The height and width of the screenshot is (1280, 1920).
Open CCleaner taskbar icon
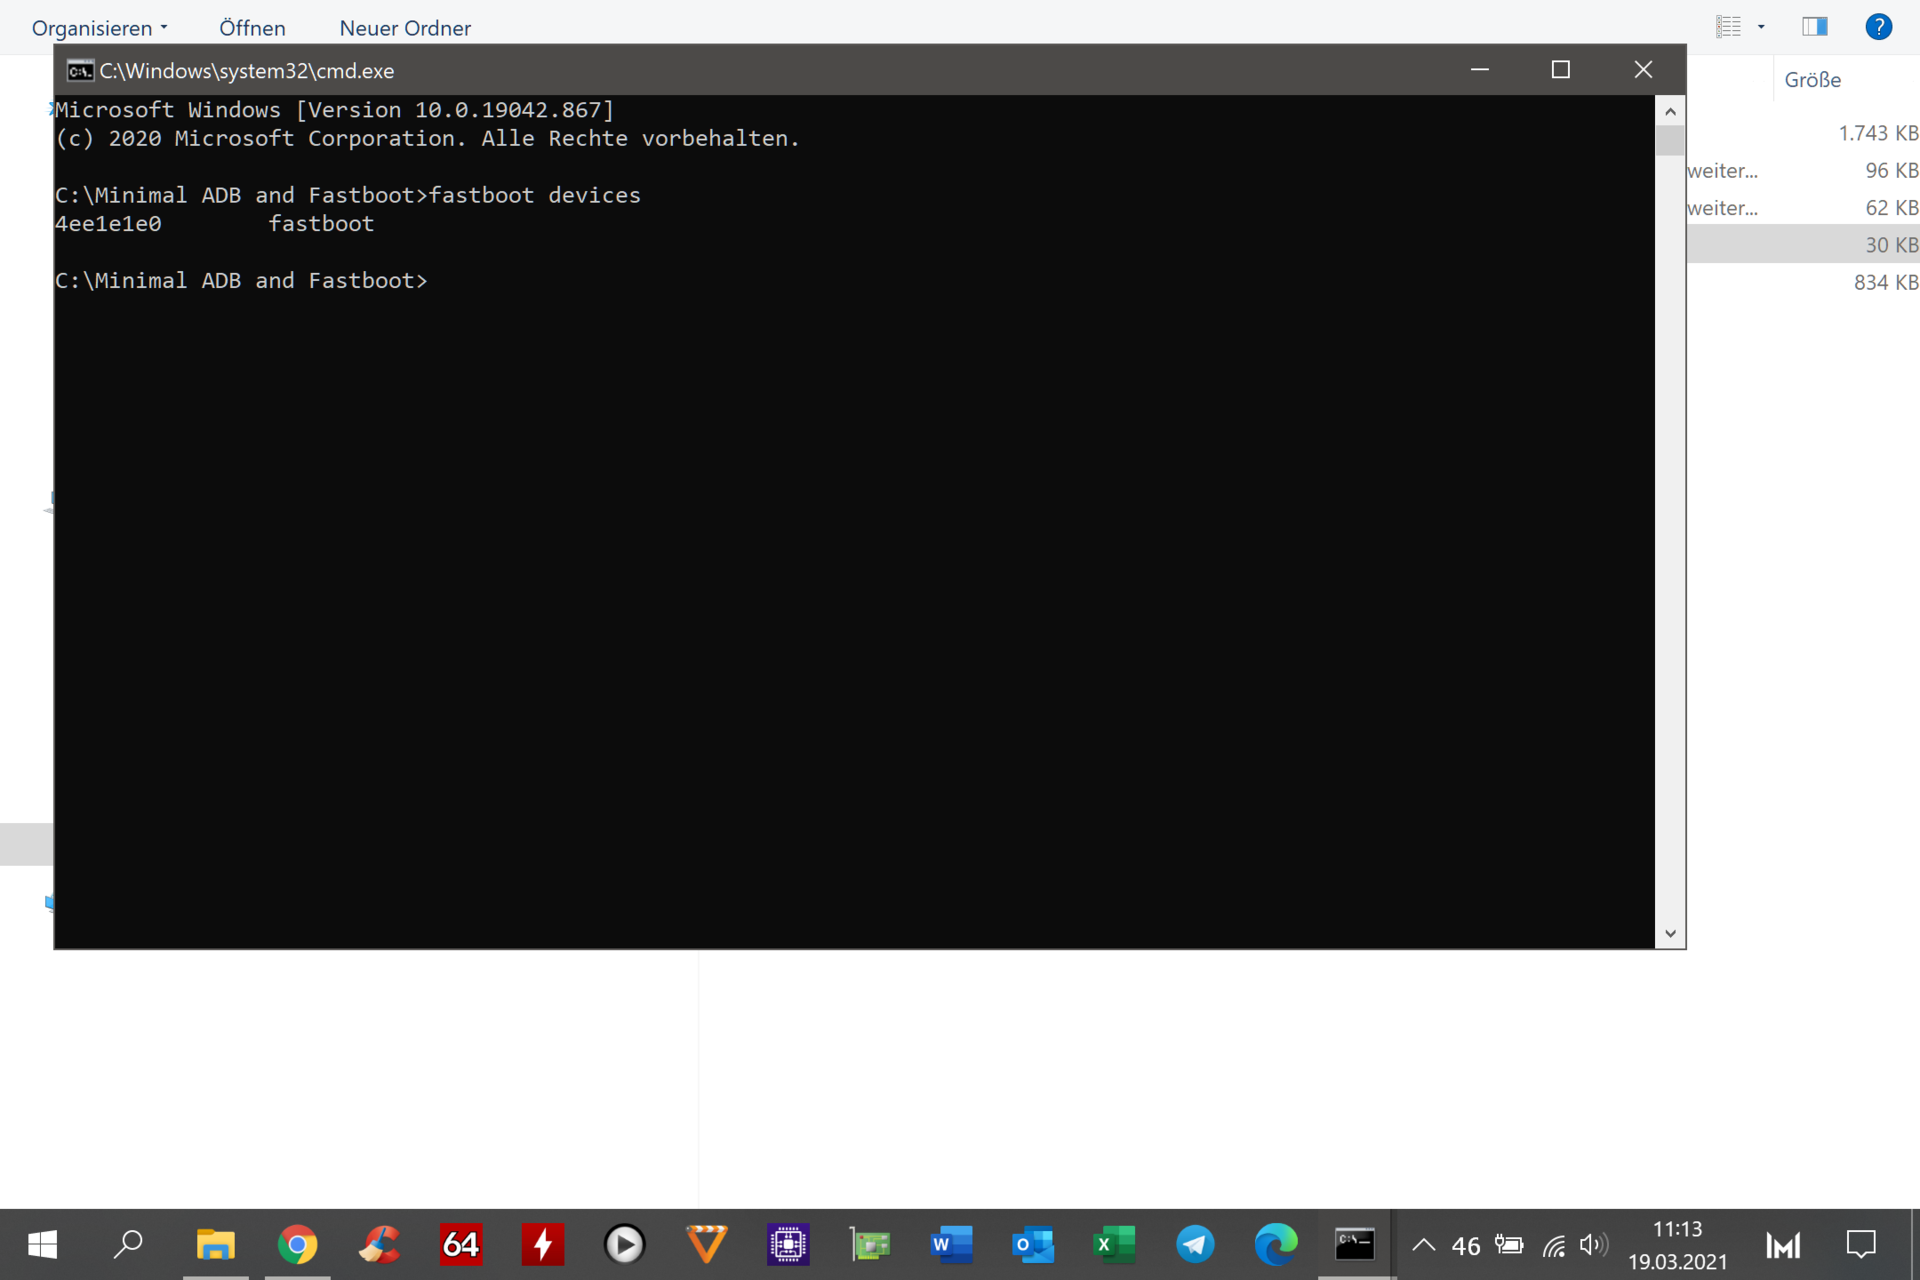(x=379, y=1245)
